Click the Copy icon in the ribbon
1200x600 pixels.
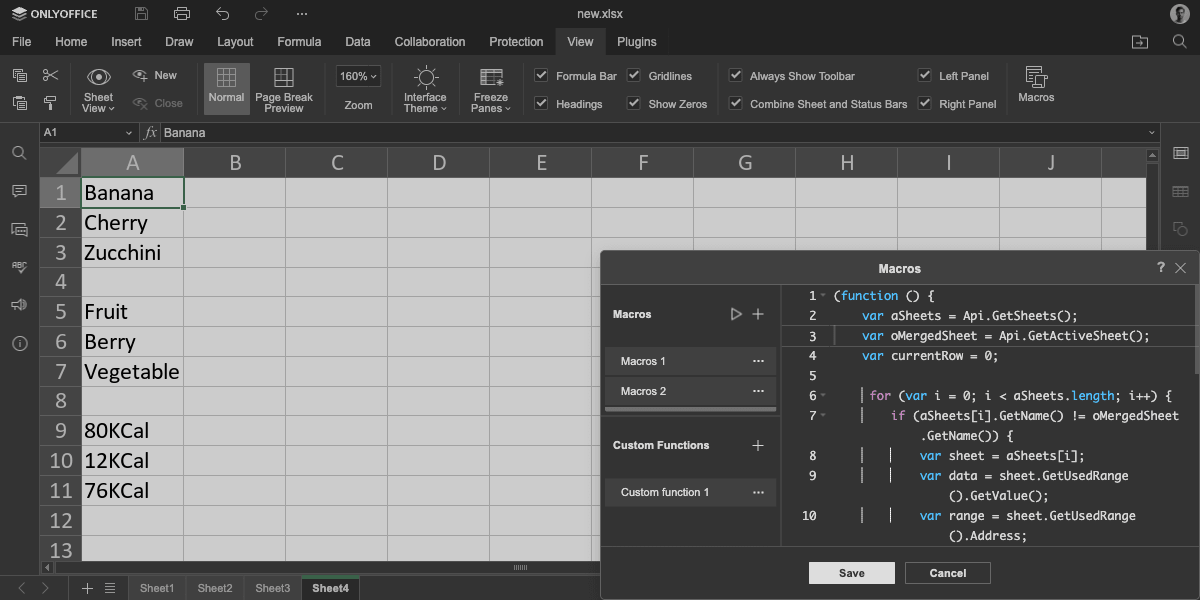pos(19,75)
